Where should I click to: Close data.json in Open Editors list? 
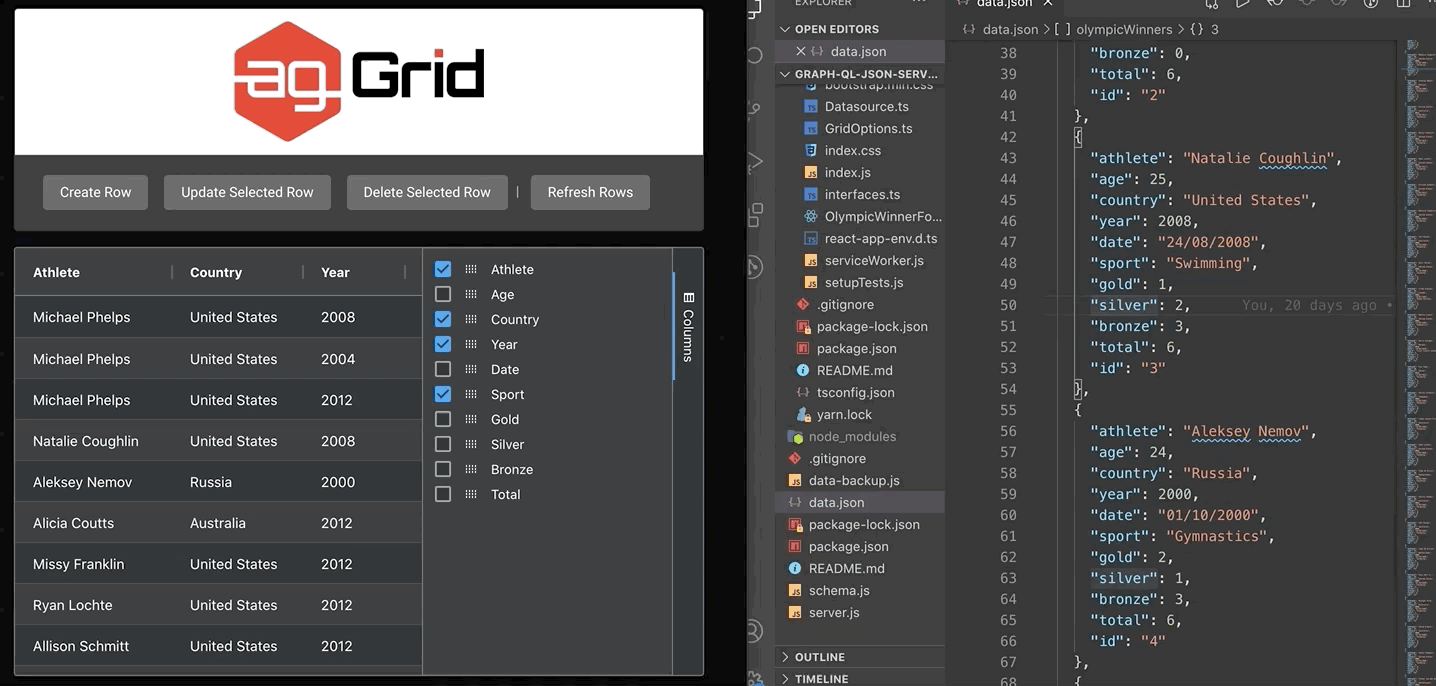[800, 51]
